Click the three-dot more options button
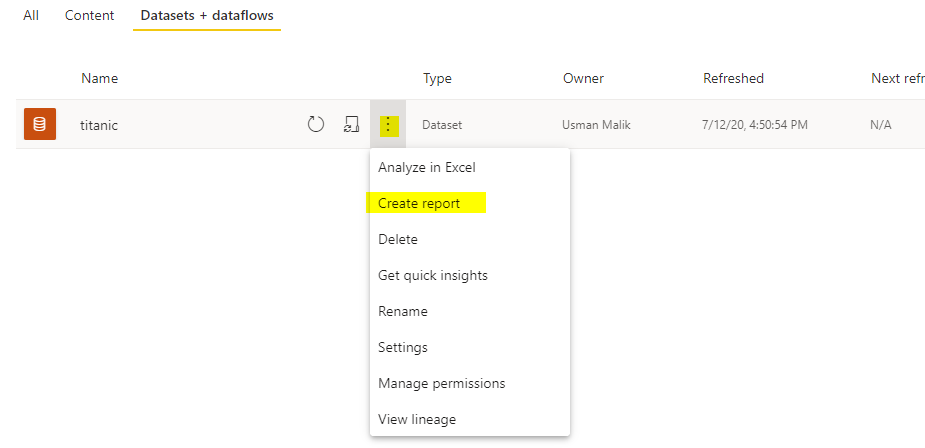The image size is (925, 448). tap(388, 125)
